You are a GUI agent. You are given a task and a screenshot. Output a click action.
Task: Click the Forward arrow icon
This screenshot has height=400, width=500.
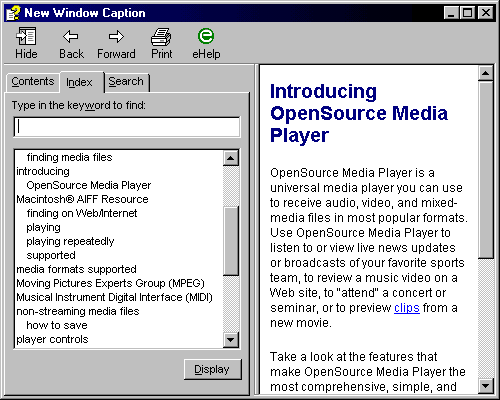(x=116, y=36)
